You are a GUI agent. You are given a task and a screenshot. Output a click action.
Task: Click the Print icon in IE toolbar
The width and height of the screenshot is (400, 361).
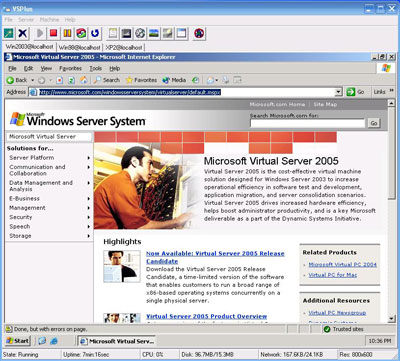[x=226, y=80]
